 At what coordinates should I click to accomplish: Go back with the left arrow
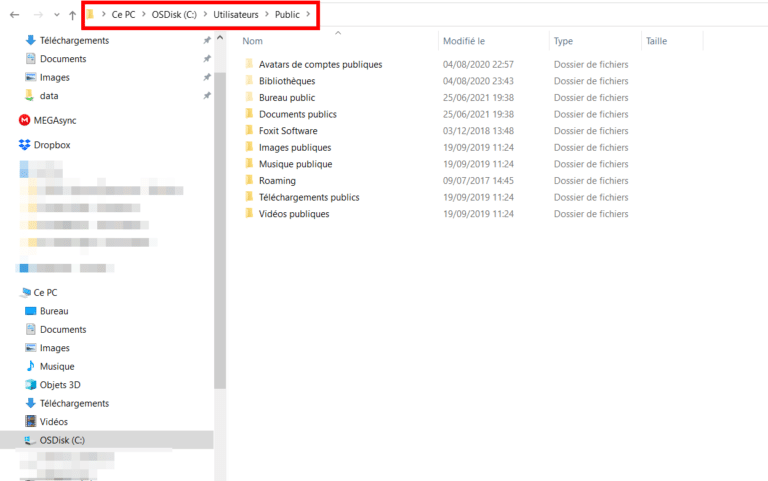[x=15, y=15]
